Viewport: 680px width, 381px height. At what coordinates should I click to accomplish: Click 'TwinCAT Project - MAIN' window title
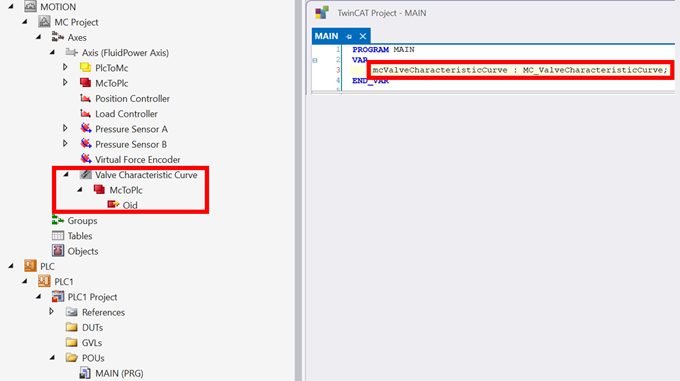[x=382, y=13]
